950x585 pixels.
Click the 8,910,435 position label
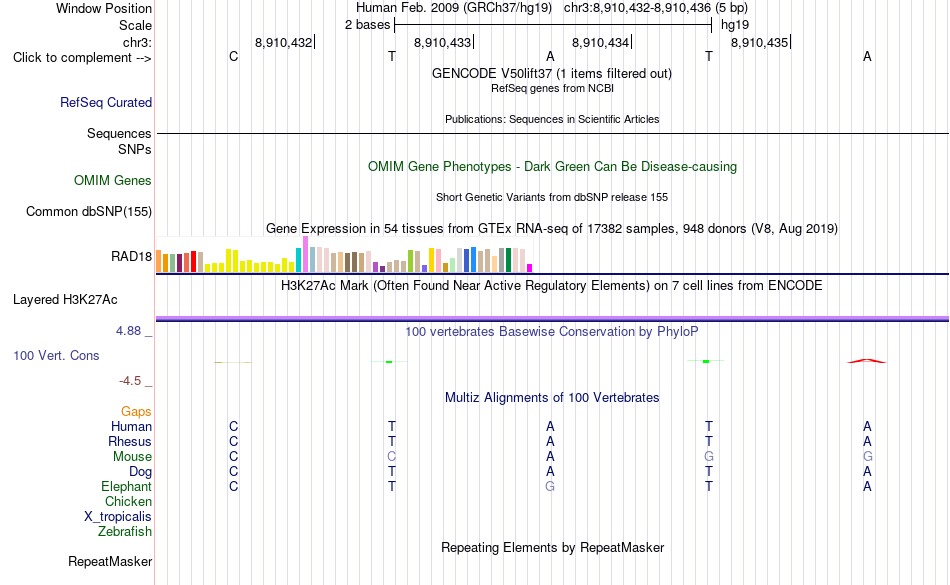[x=759, y=42]
